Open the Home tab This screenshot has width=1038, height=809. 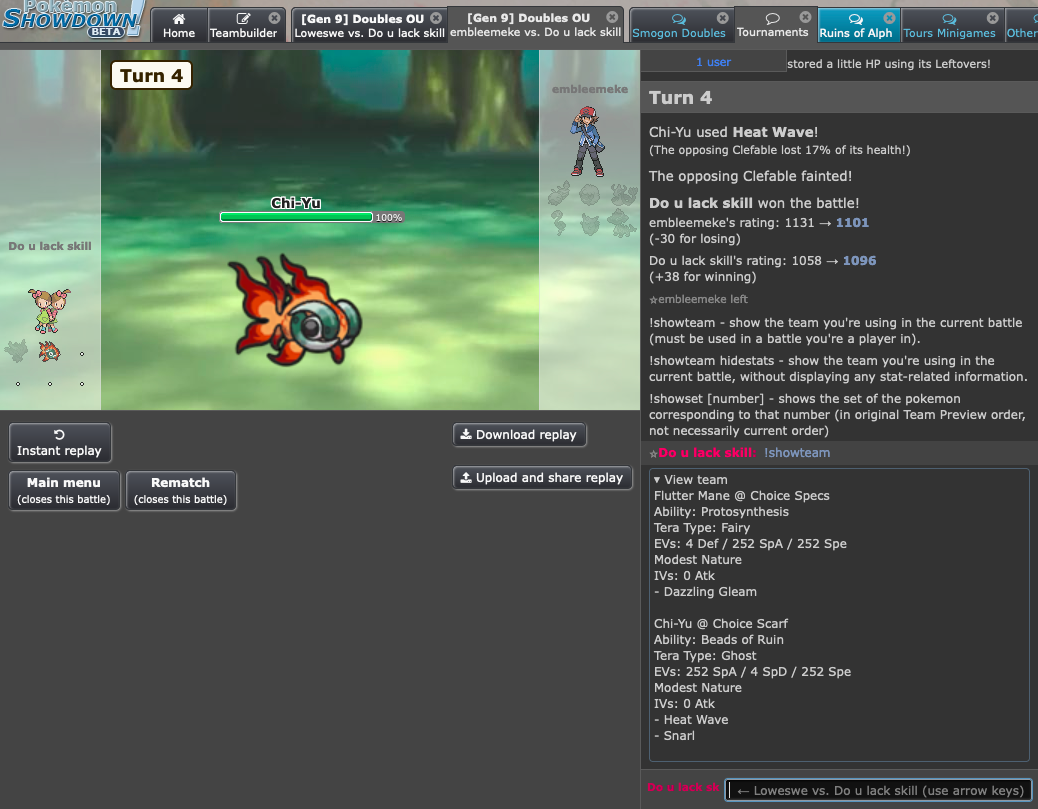(x=179, y=26)
